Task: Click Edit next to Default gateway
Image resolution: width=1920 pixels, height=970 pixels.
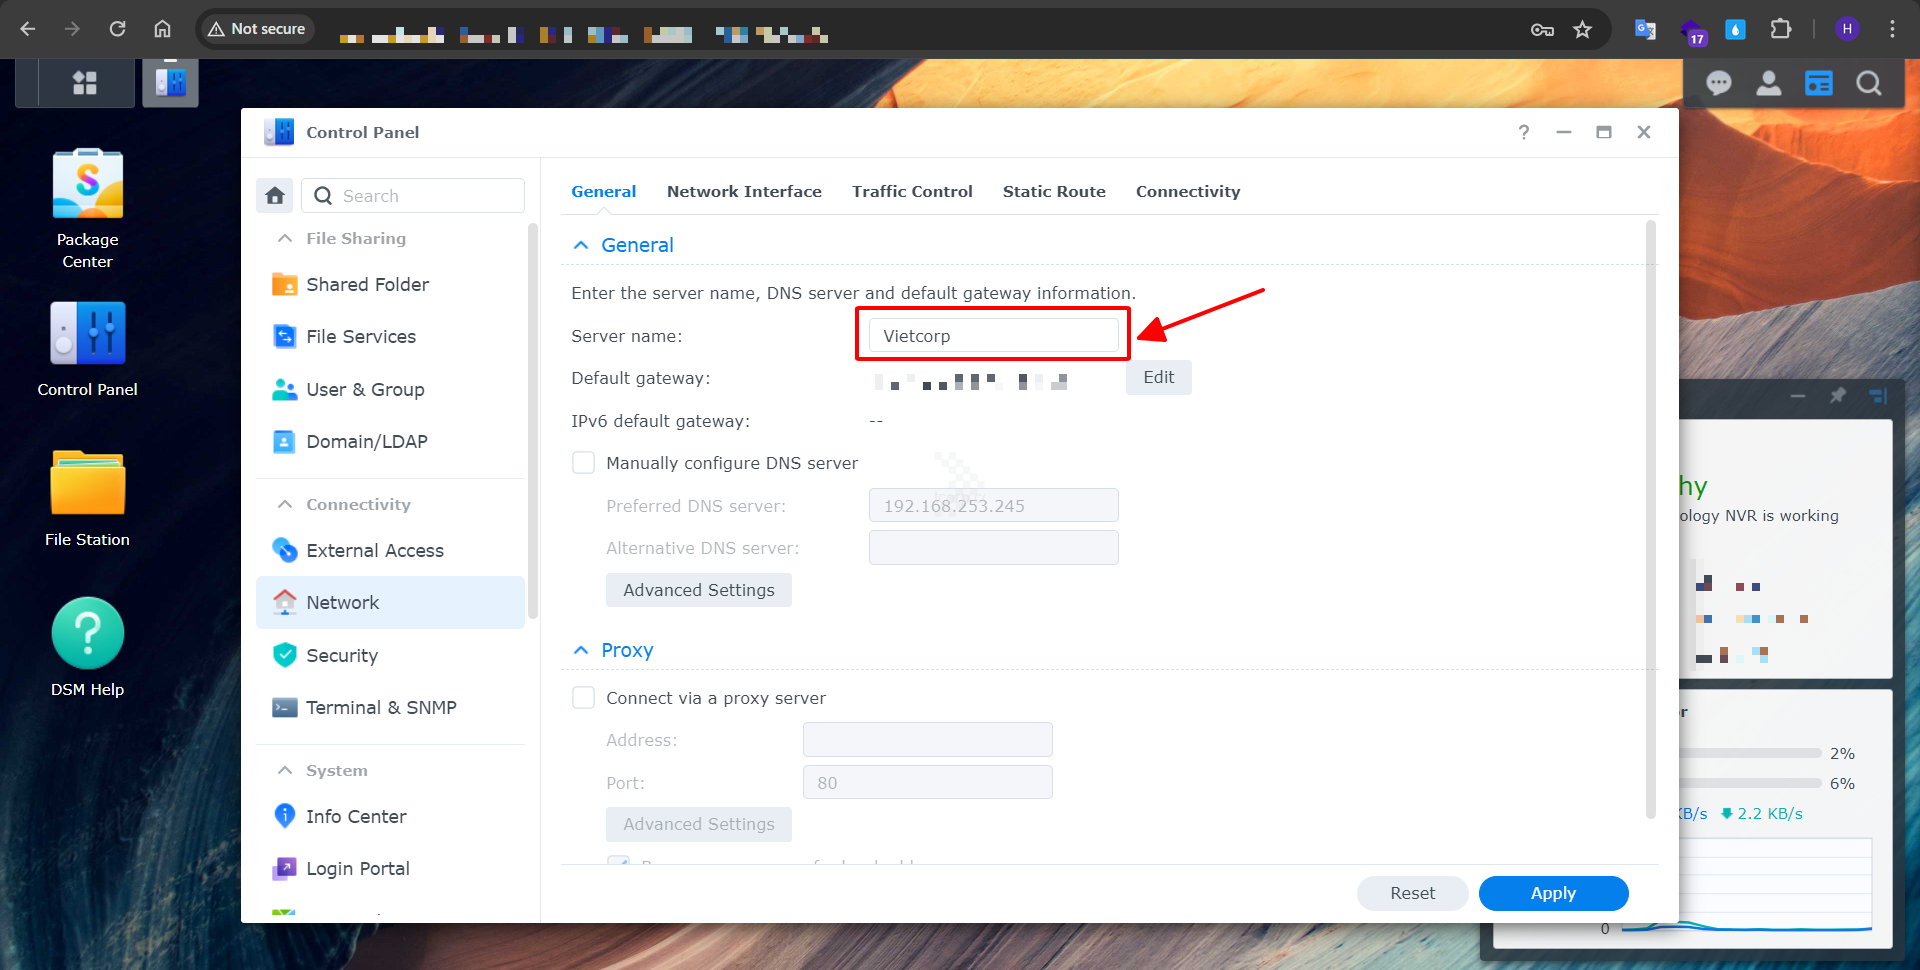Action: click(x=1158, y=378)
